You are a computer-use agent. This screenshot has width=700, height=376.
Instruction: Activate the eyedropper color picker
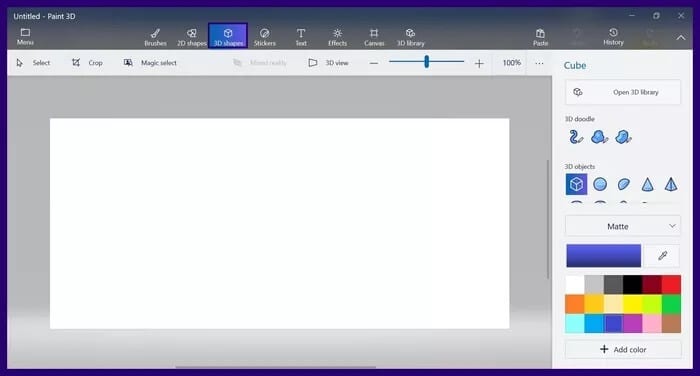tap(662, 256)
